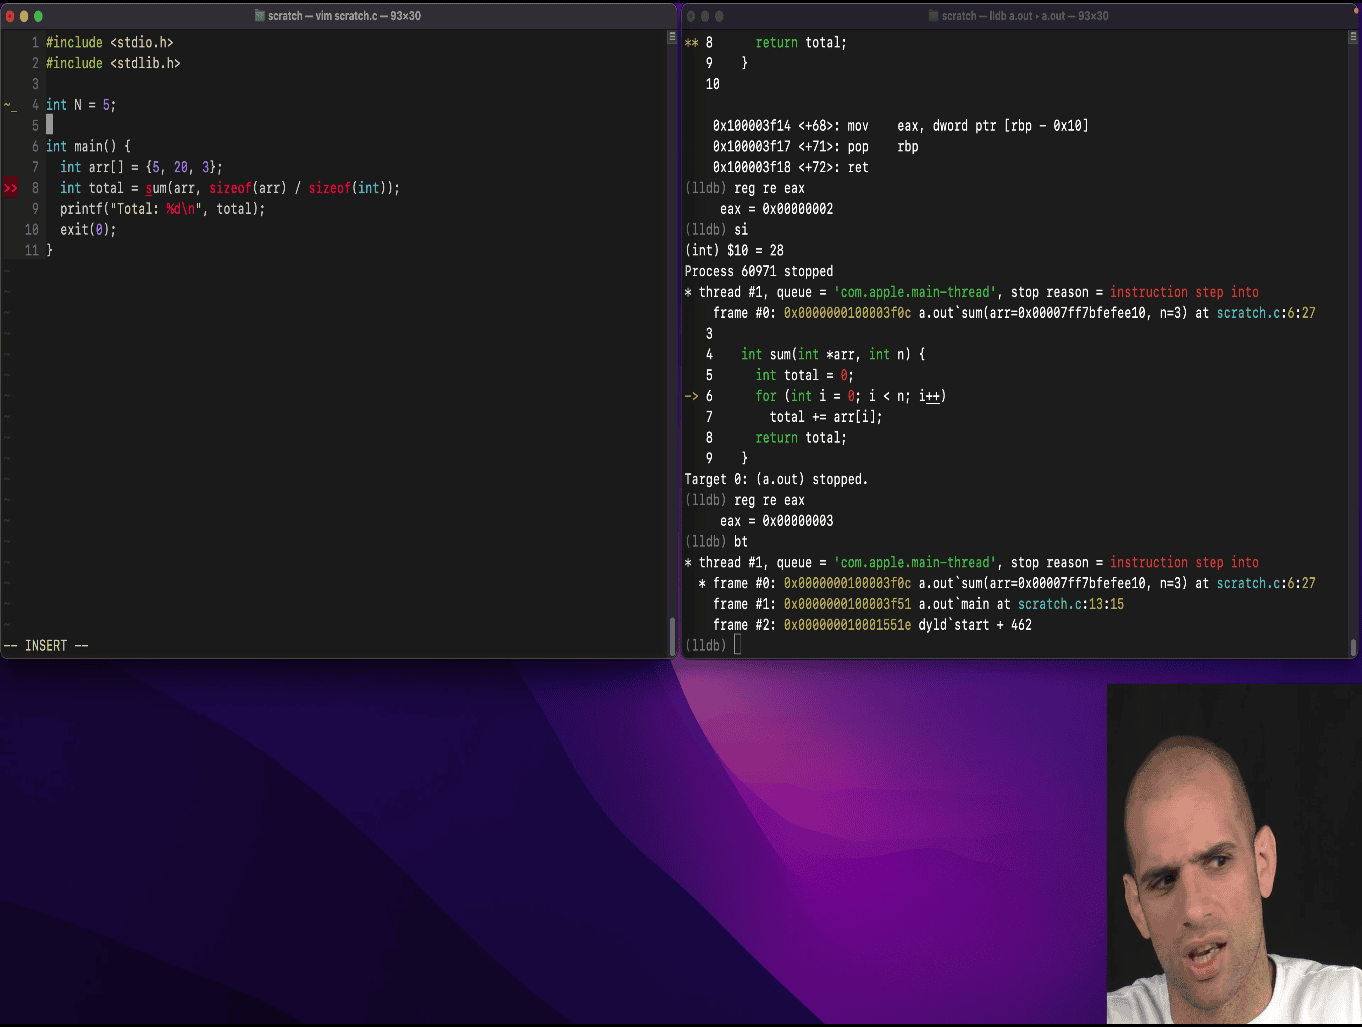Click the scroll marker icon atop the vim pane

point(672,37)
